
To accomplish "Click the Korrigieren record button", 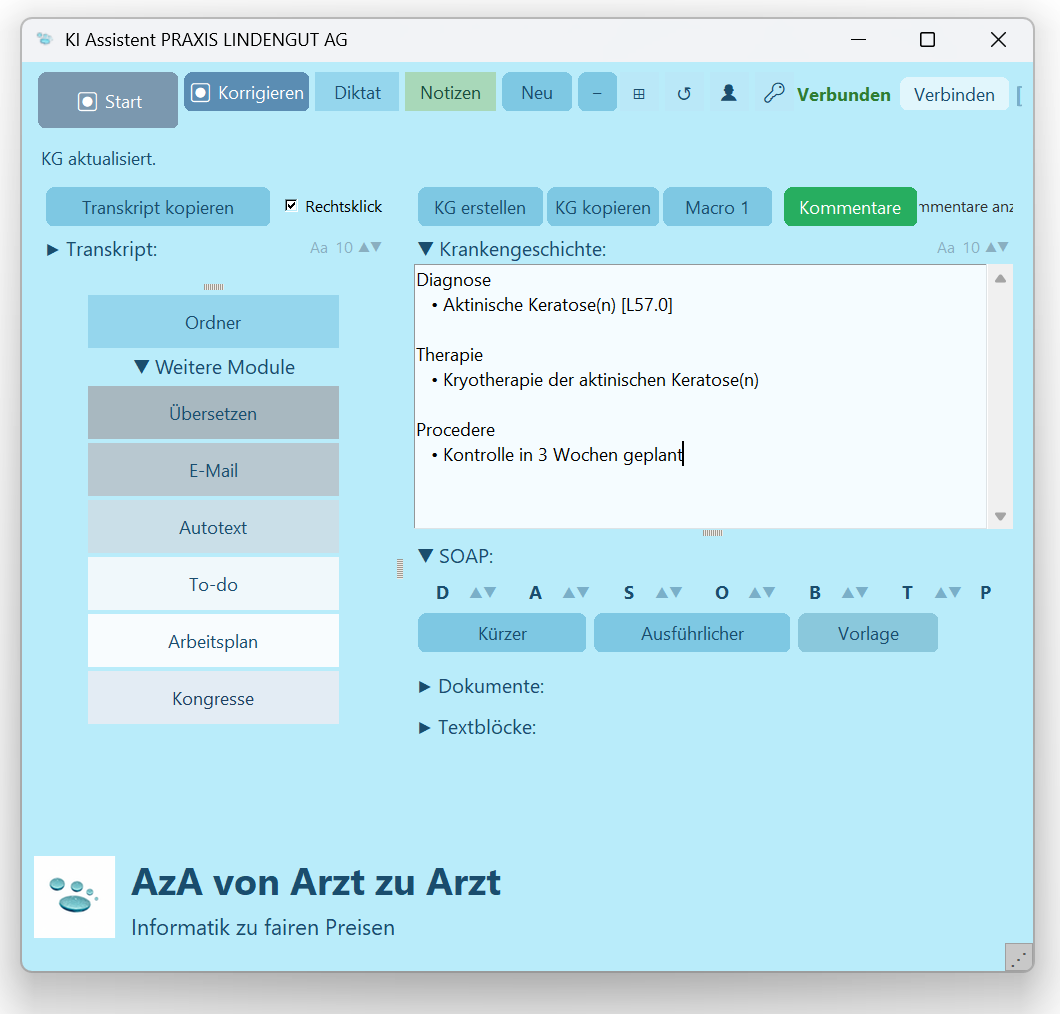I will click(x=247, y=92).
